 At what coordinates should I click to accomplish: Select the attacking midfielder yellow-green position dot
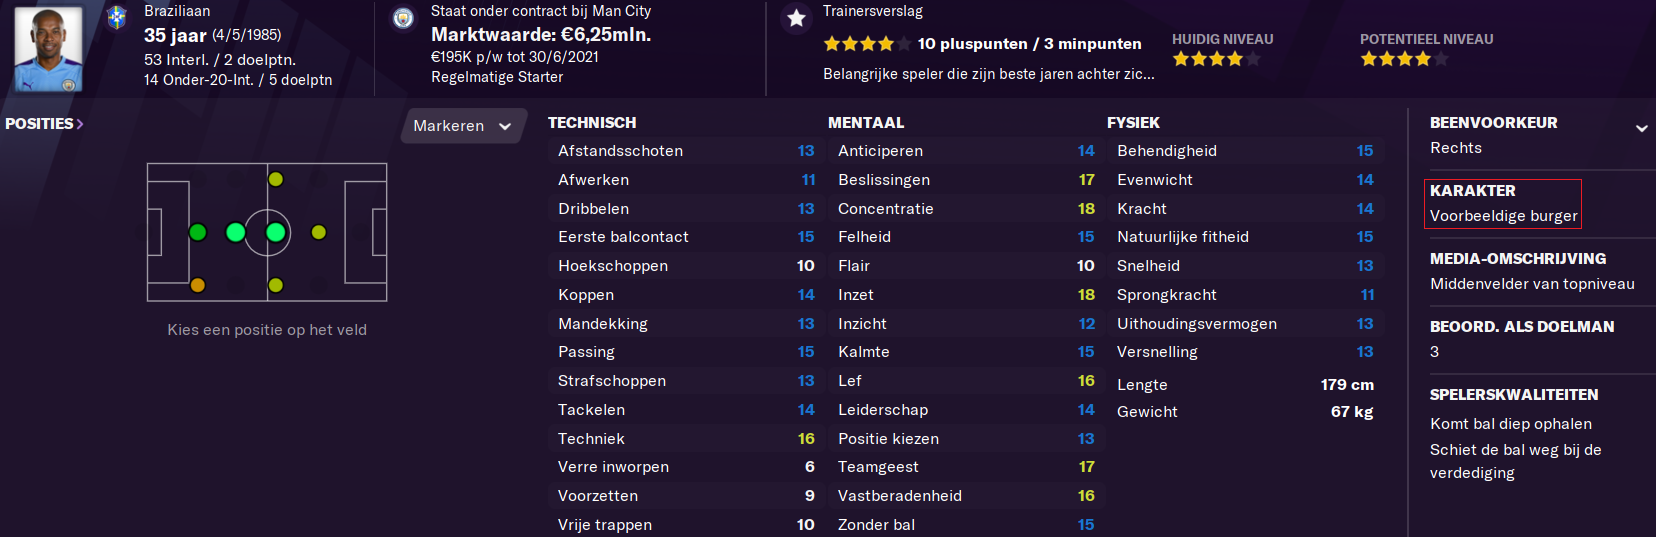[x=319, y=233]
